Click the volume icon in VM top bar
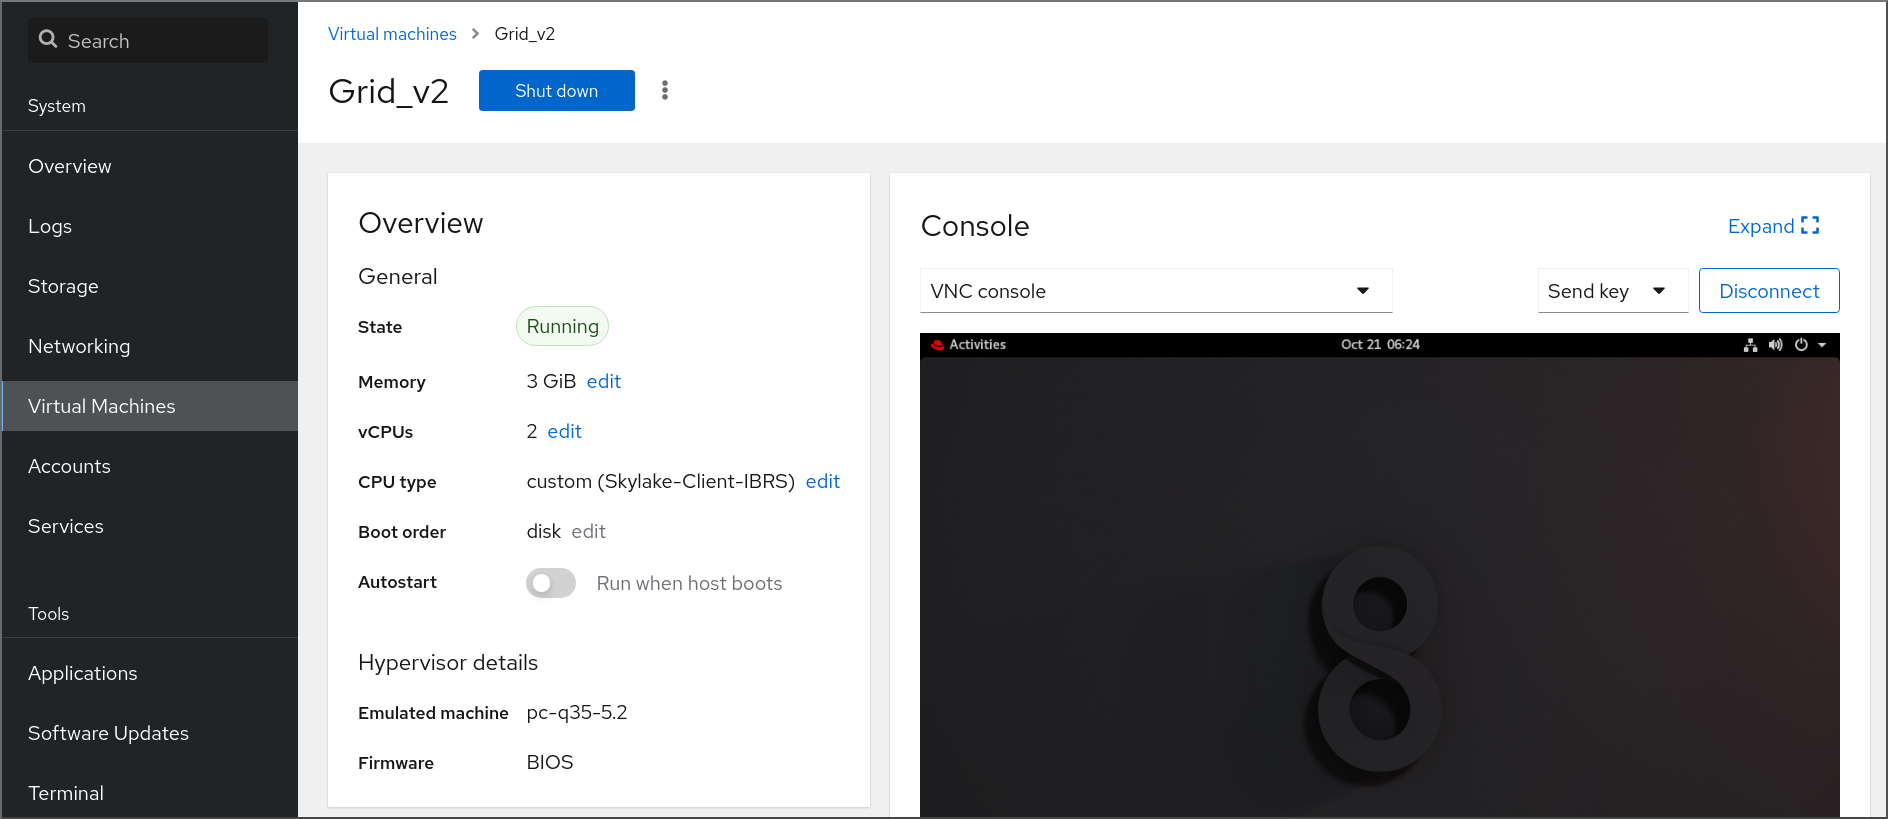 (1775, 345)
